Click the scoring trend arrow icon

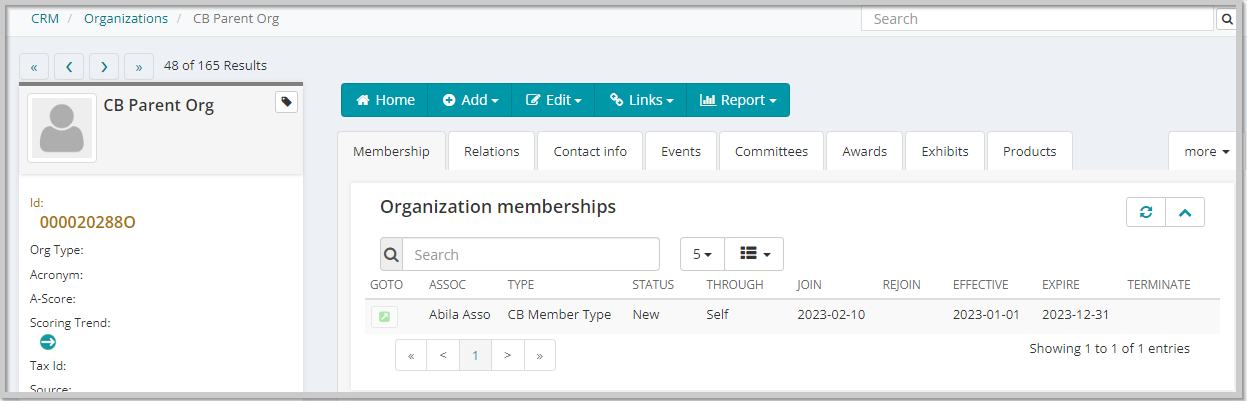48,342
